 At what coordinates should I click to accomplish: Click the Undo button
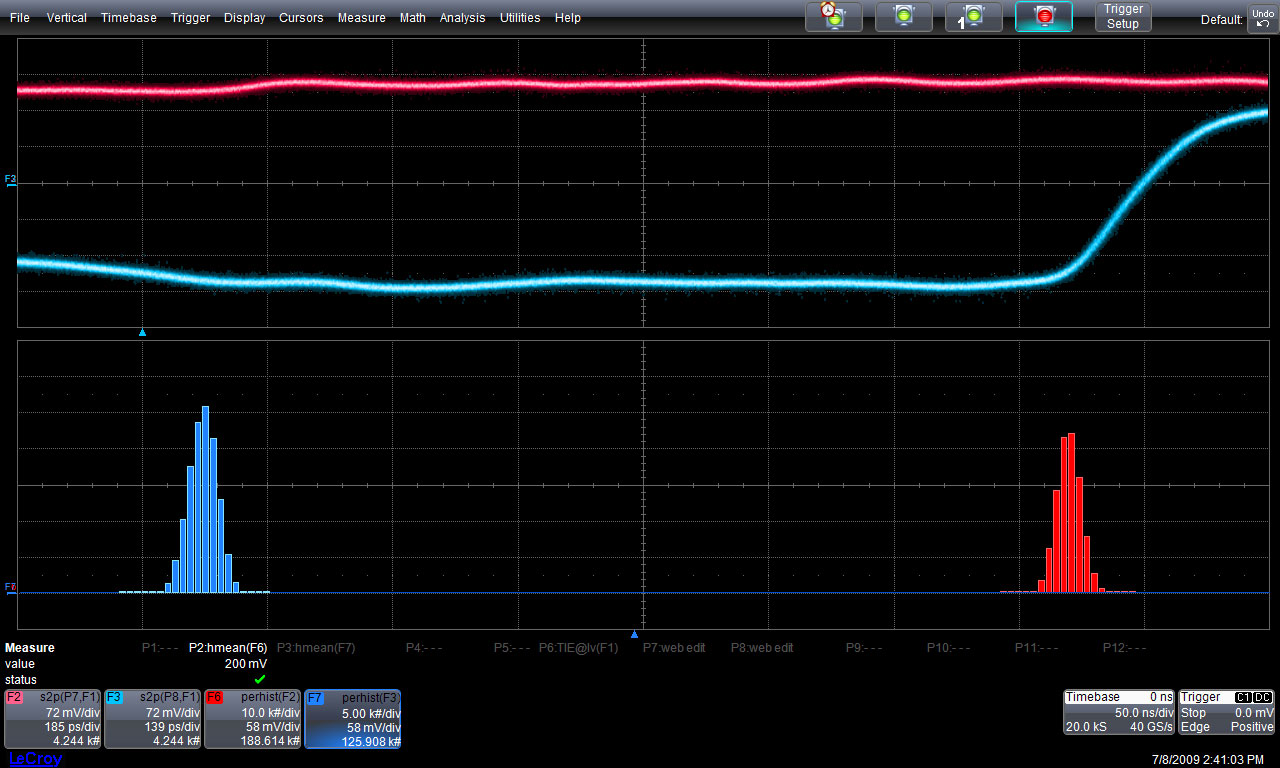1262,18
